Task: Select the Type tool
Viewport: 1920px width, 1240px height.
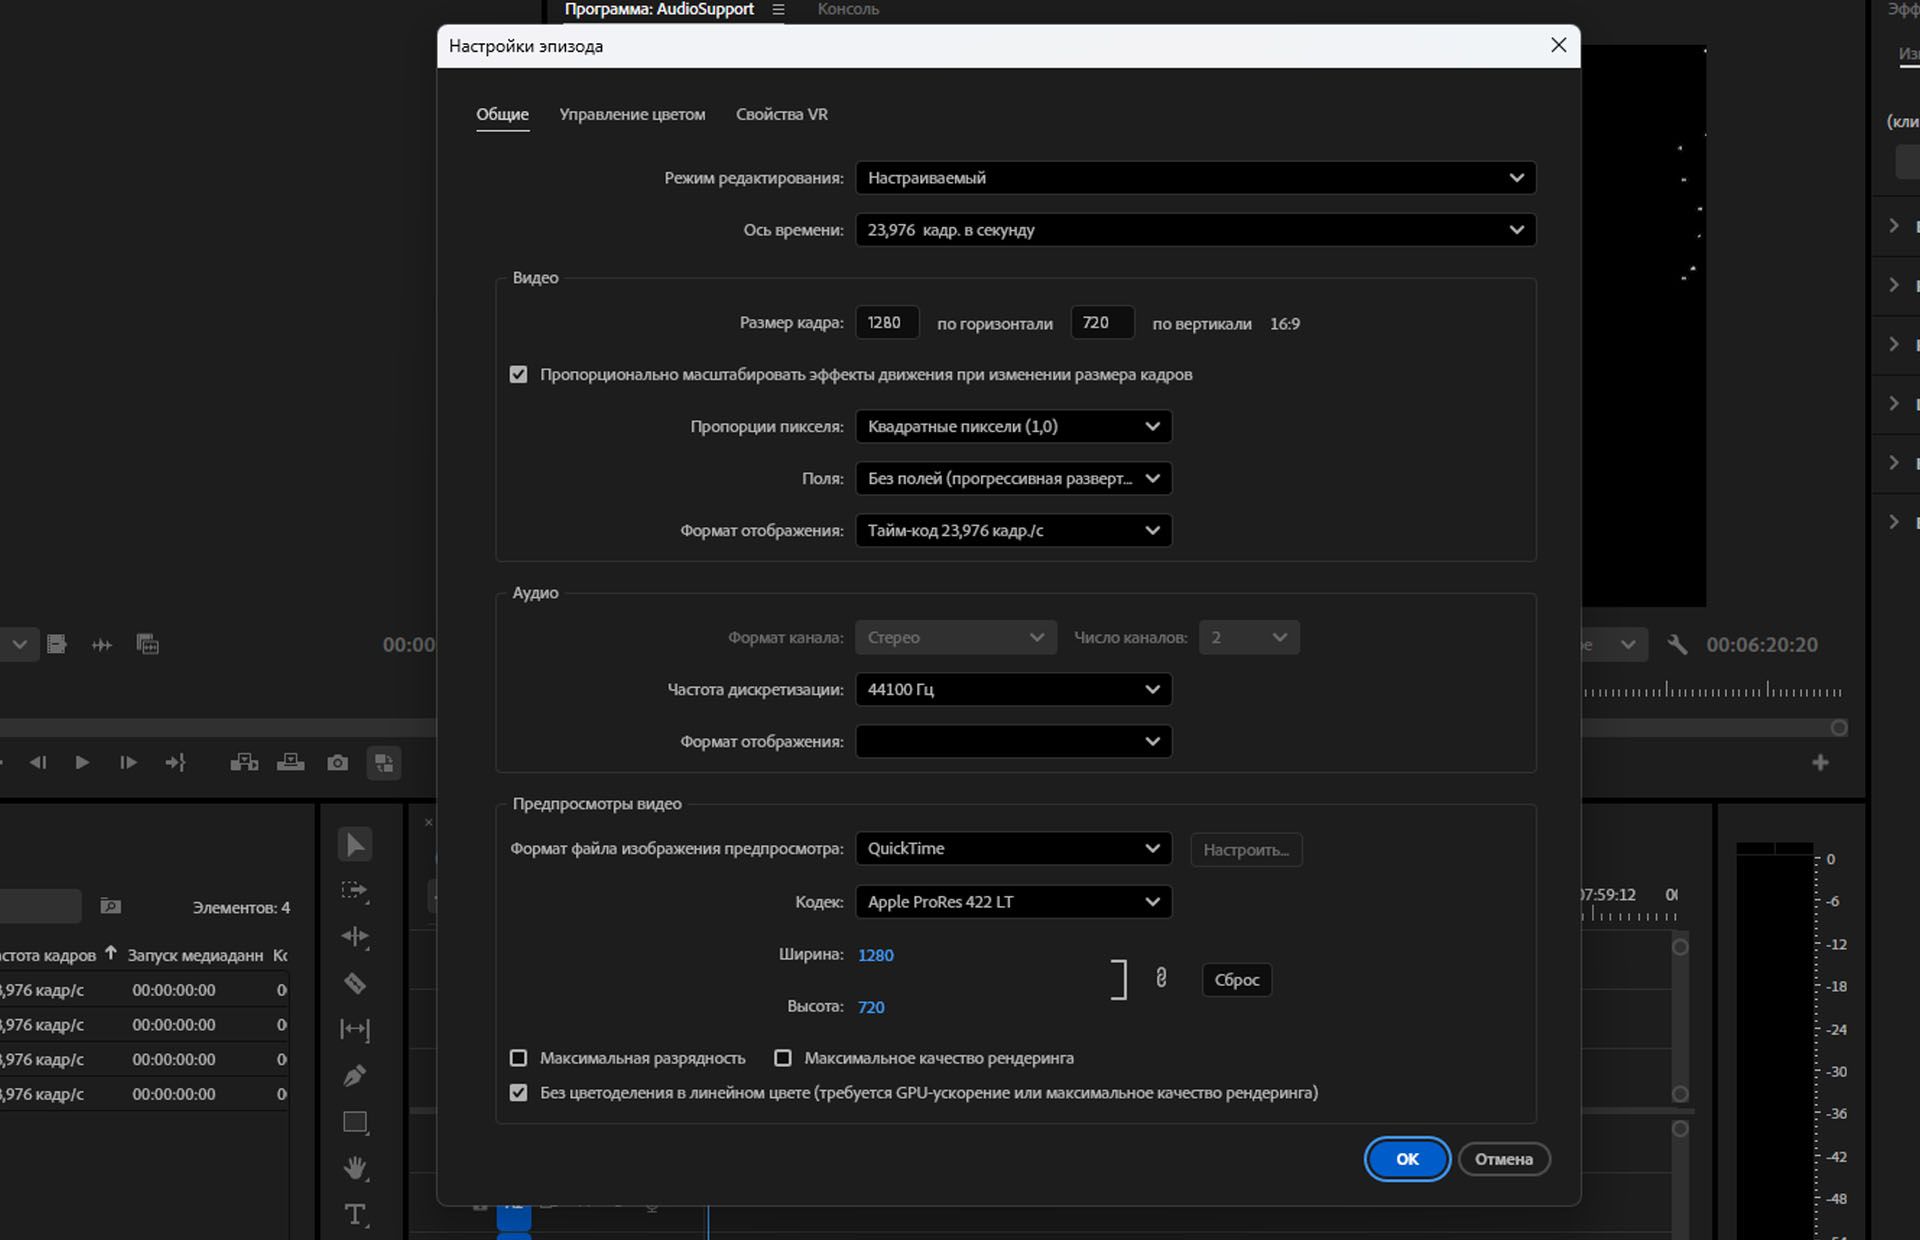Action: tap(355, 1214)
